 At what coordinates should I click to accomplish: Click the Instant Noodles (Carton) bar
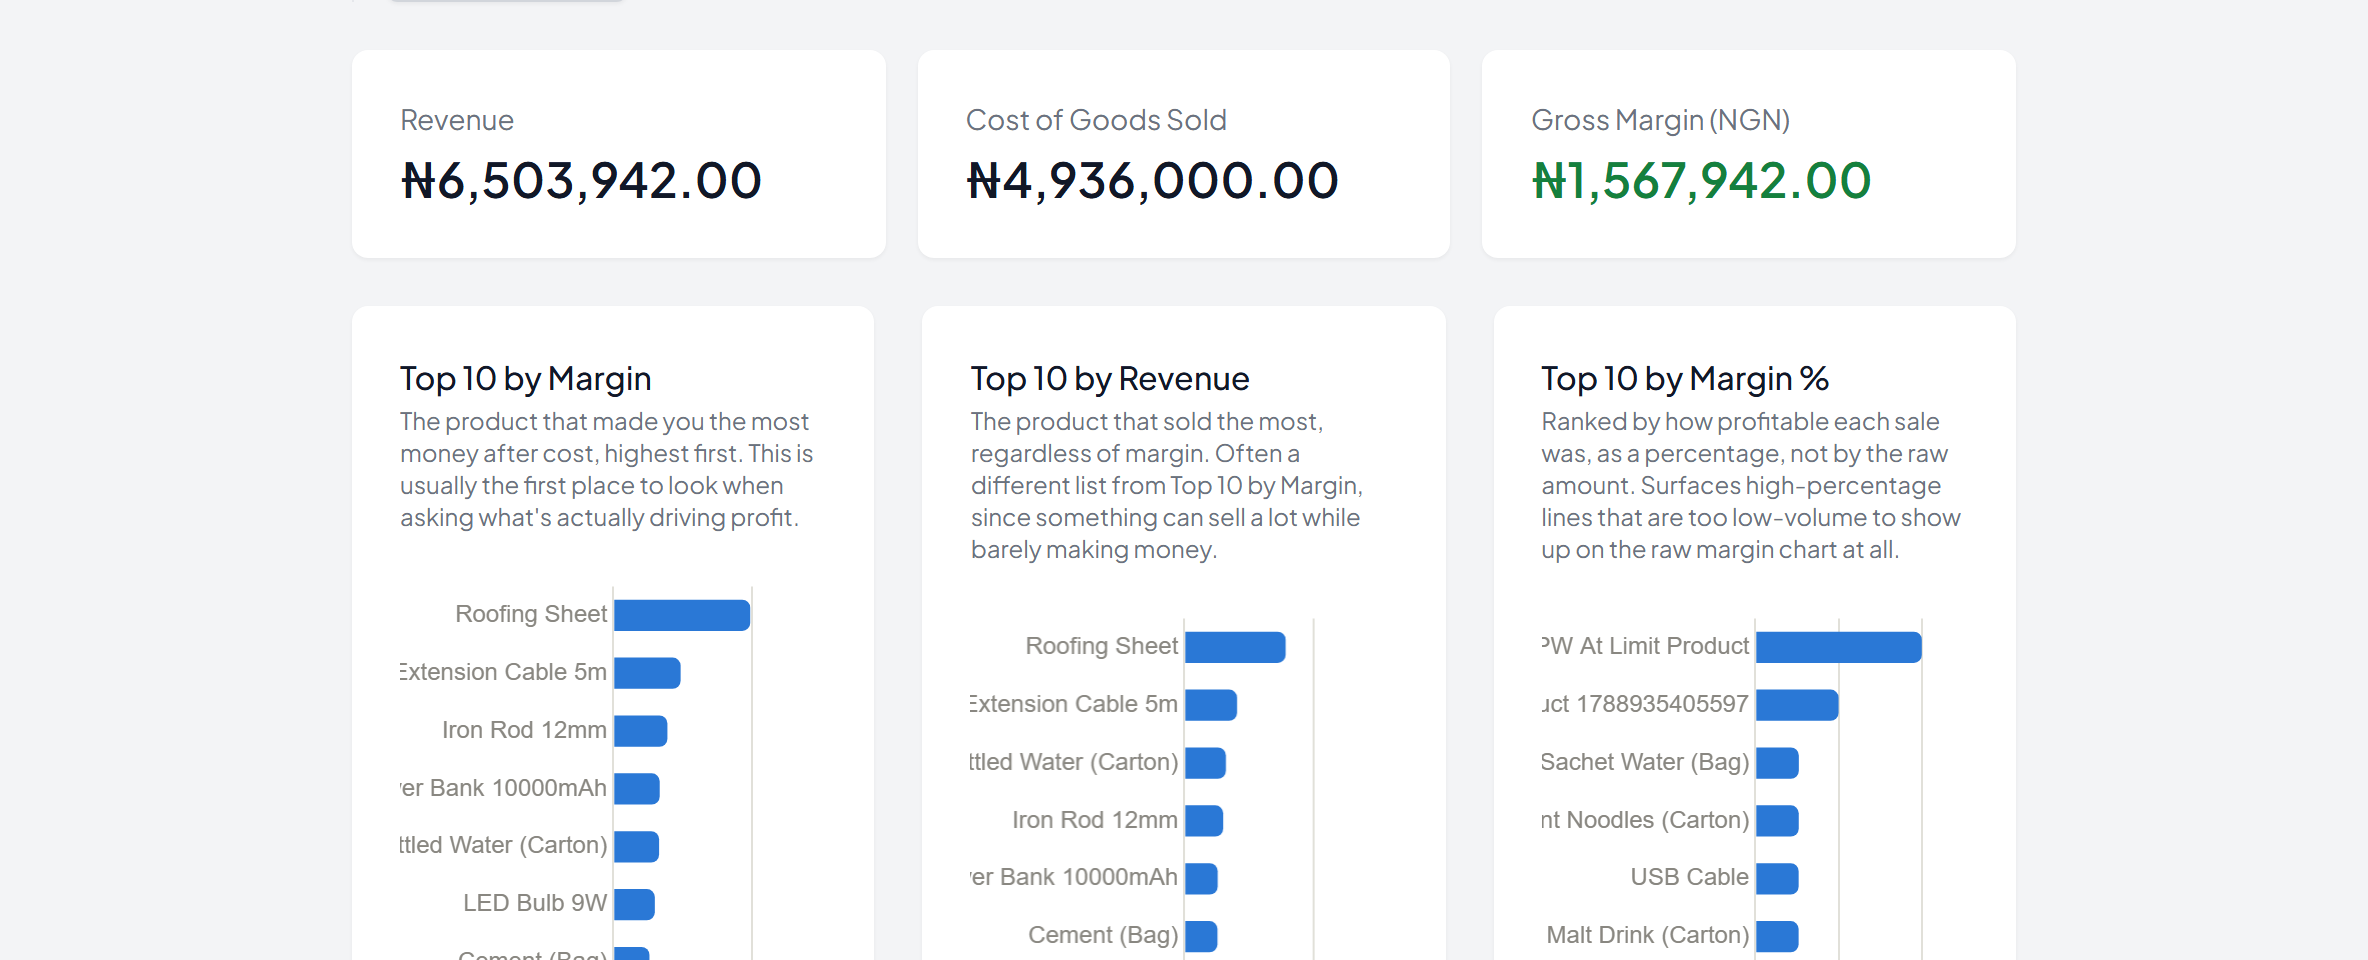coord(1777,821)
